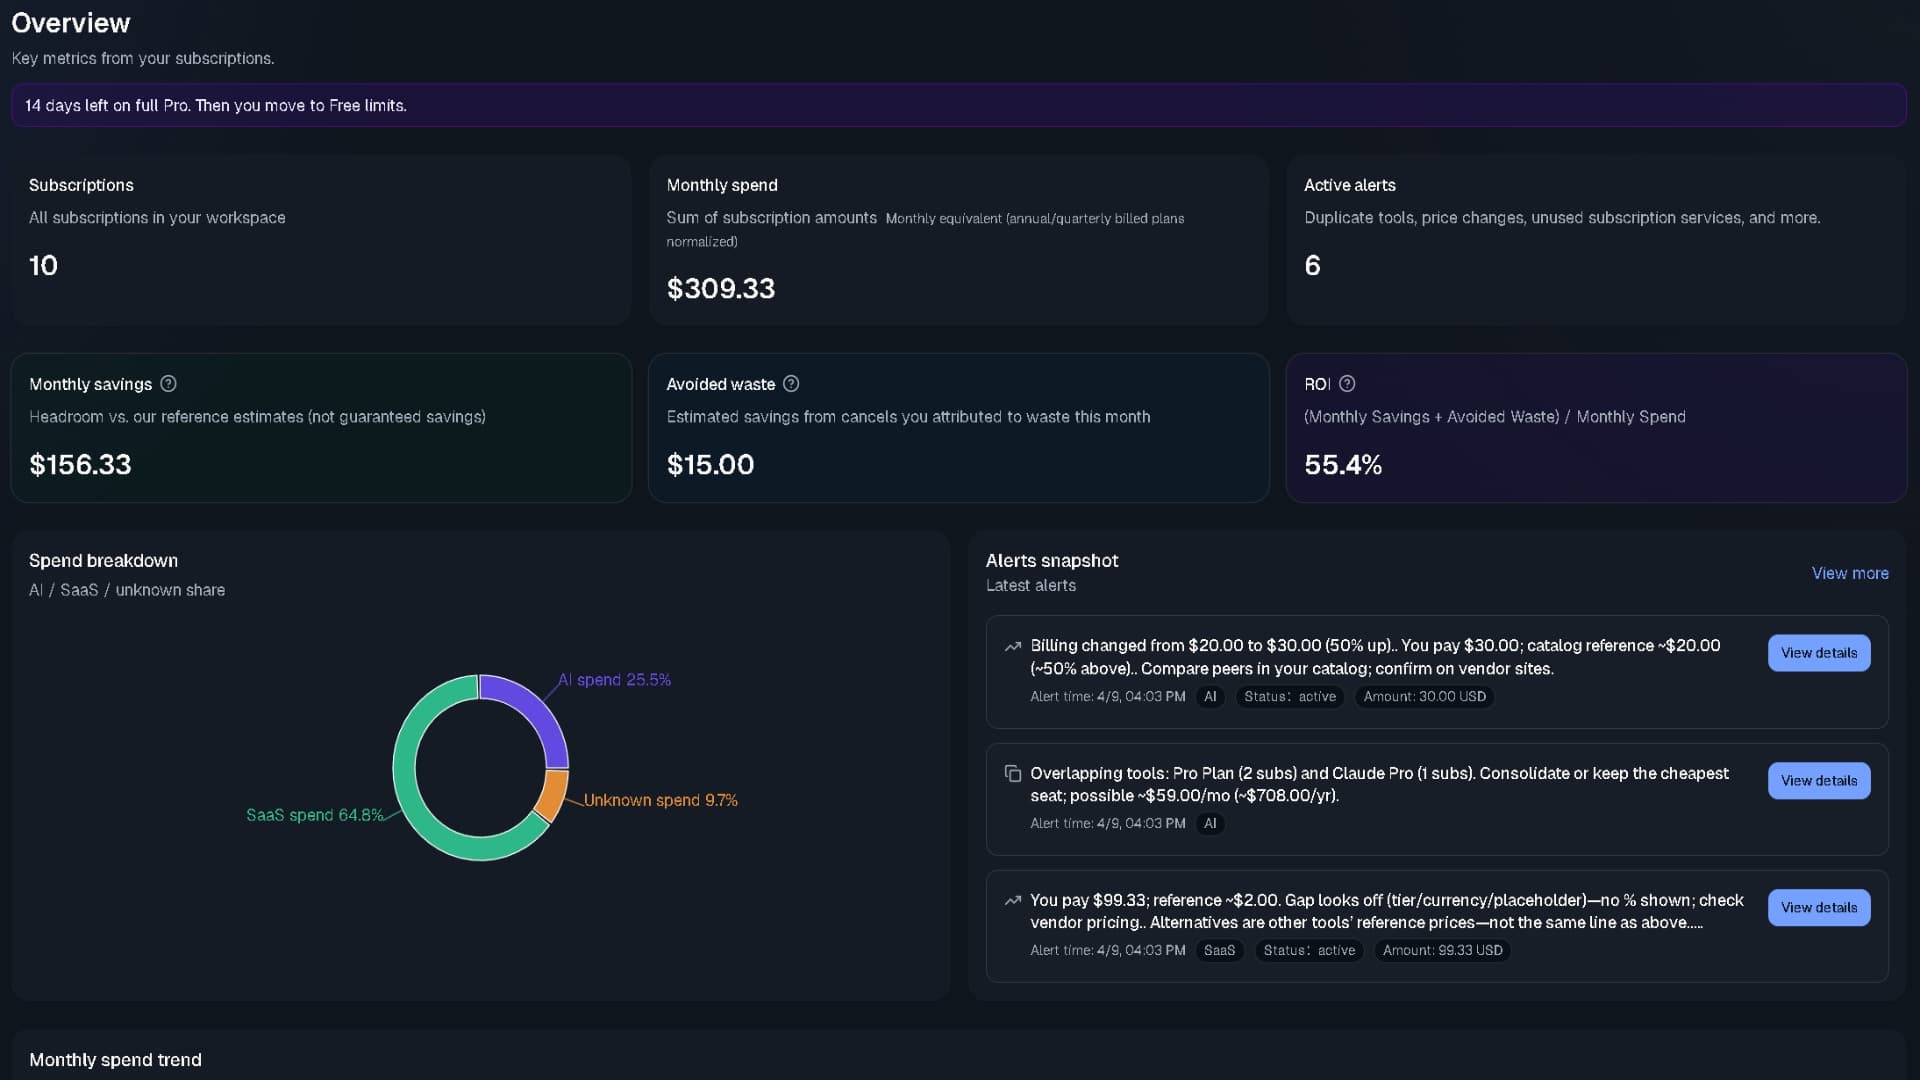
Task: Open the Monthly savings help tooltip
Action: coord(167,383)
